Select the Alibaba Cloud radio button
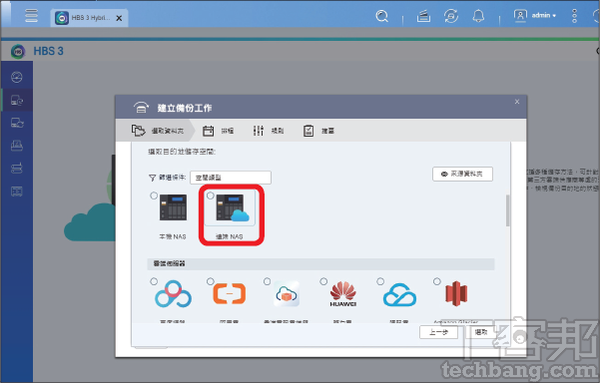 [210, 281]
